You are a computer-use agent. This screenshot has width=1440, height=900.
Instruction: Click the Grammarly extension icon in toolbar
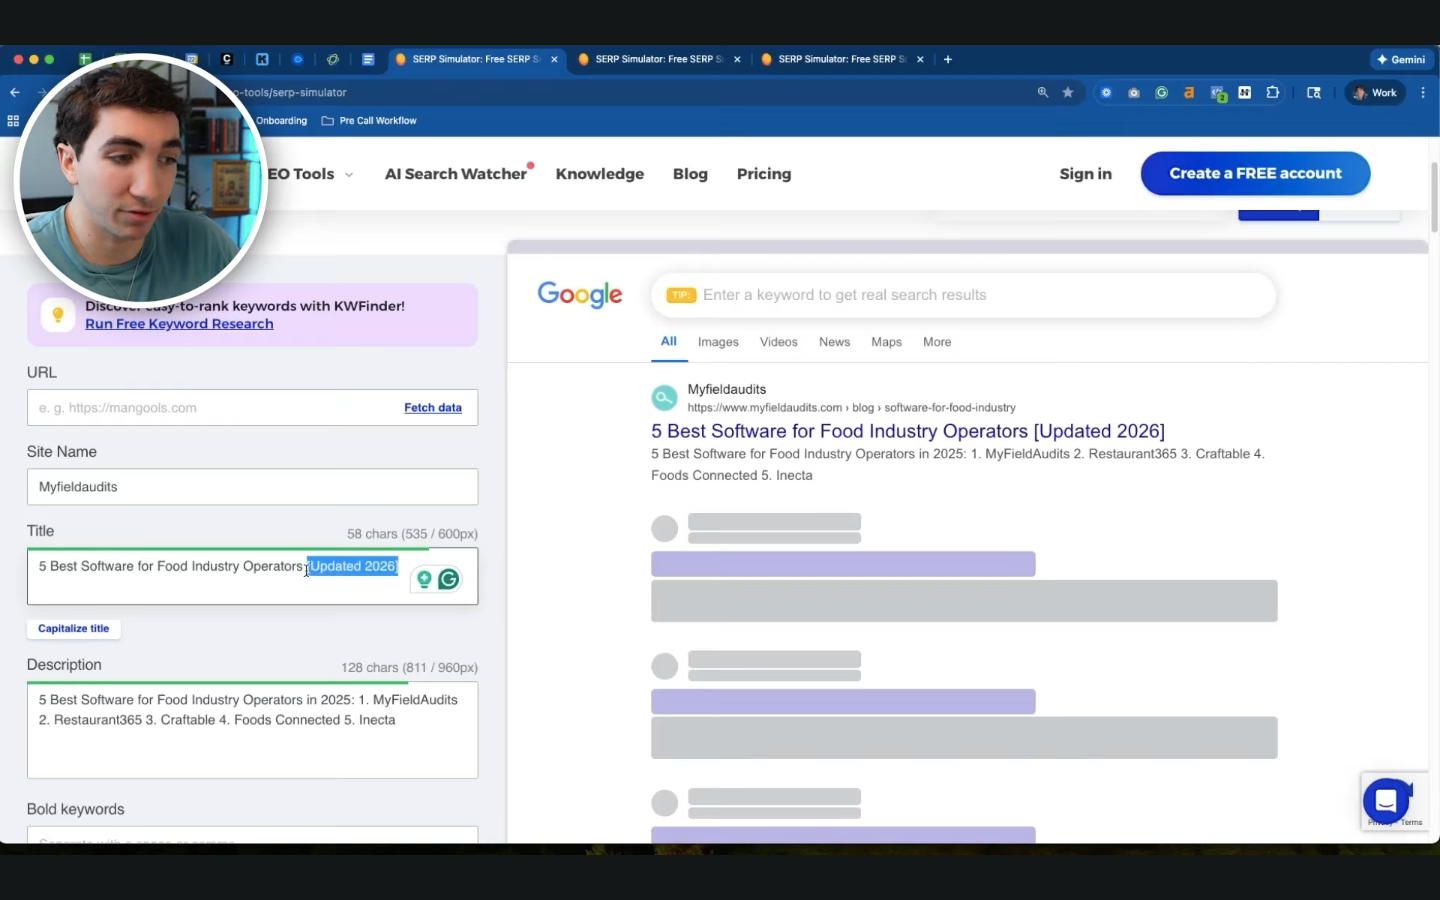tap(1161, 93)
